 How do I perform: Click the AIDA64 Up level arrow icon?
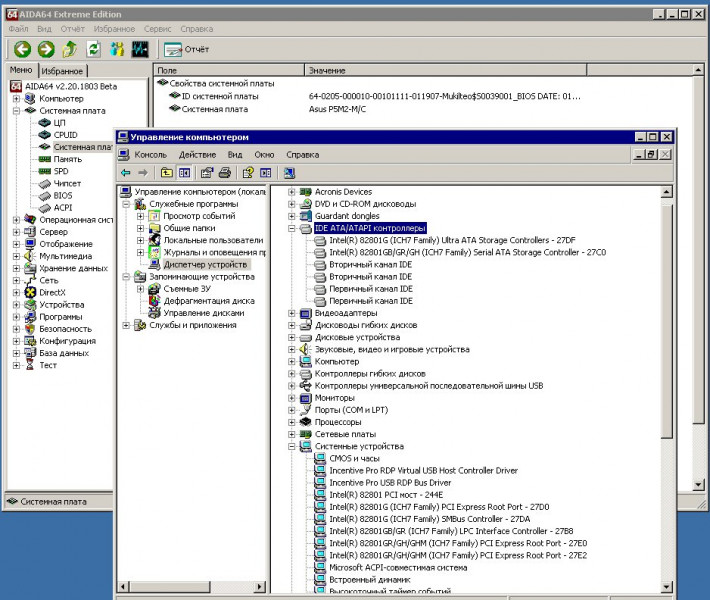pyautogui.click(x=69, y=49)
